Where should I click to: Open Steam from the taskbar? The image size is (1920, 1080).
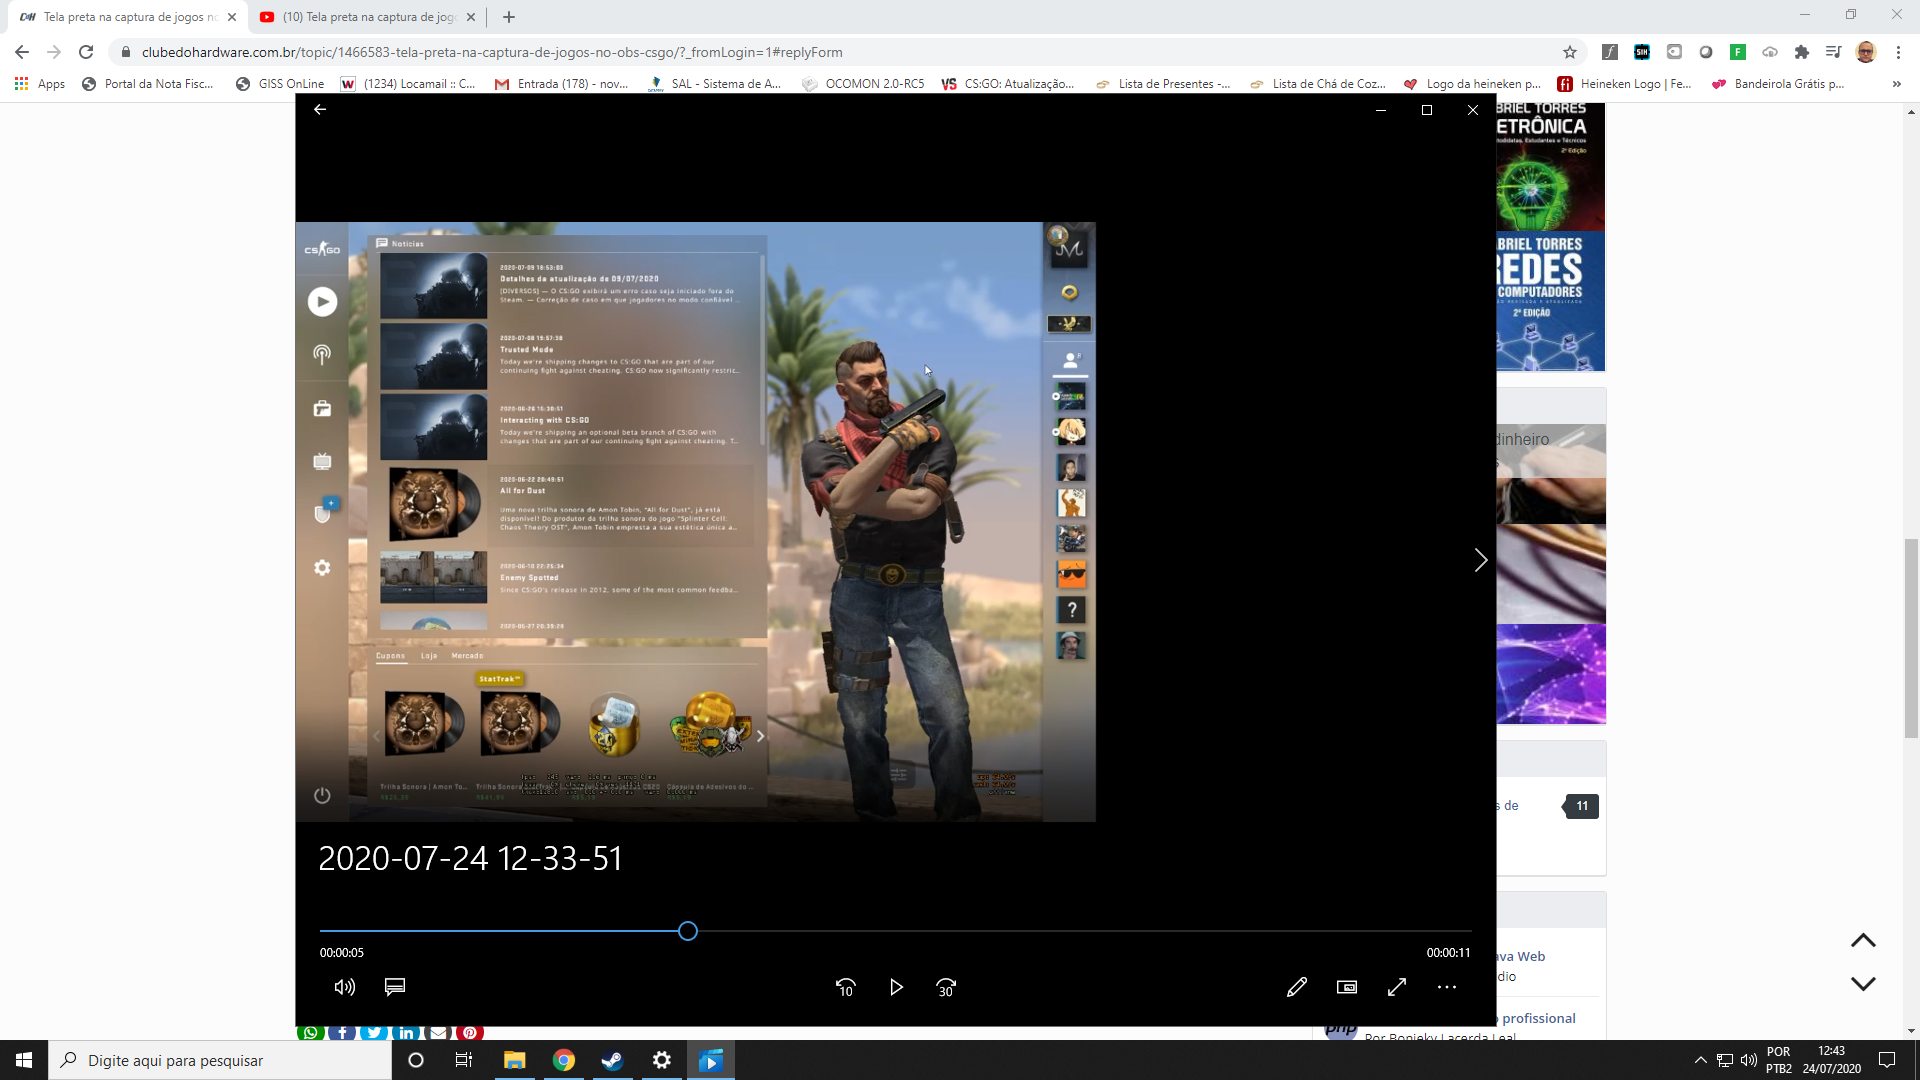pos(612,1060)
